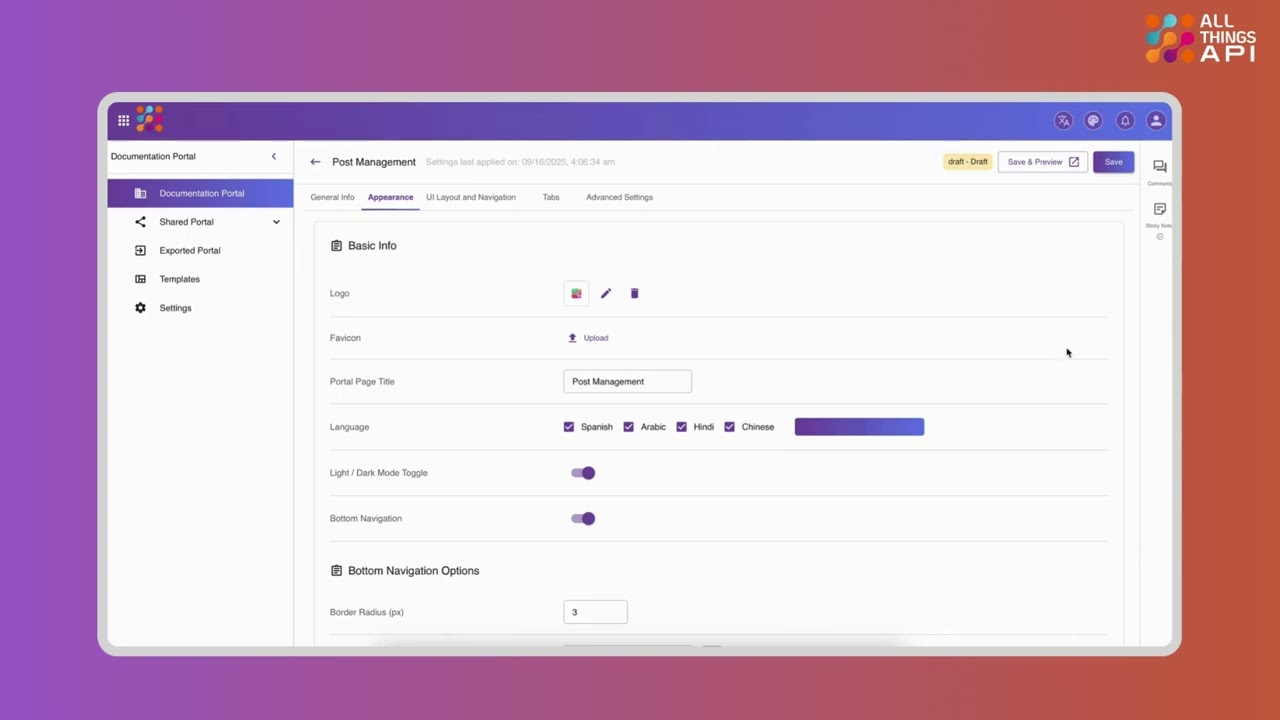The height and width of the screenshot is (720, 1280).
Task: Select the Appearance tab
Action: (390, 197)
